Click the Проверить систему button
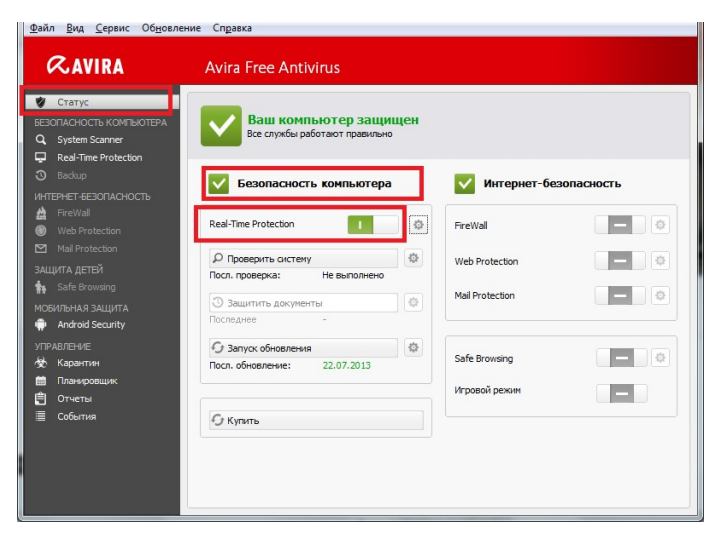 [x=304, y=258]
